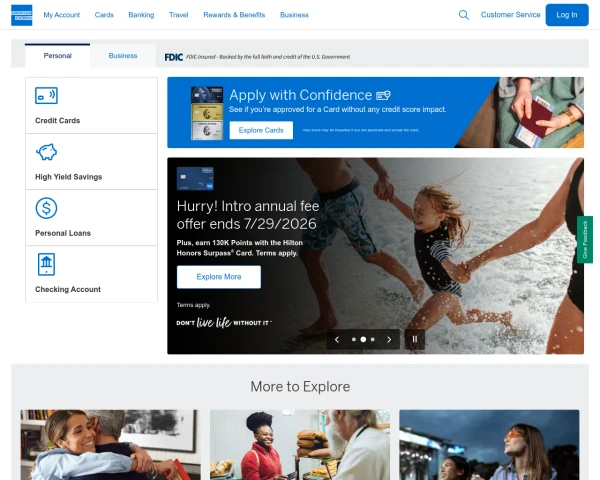Click the Explore Cards button
Screen dimensions: 600x480
click(x=261, y=130)
